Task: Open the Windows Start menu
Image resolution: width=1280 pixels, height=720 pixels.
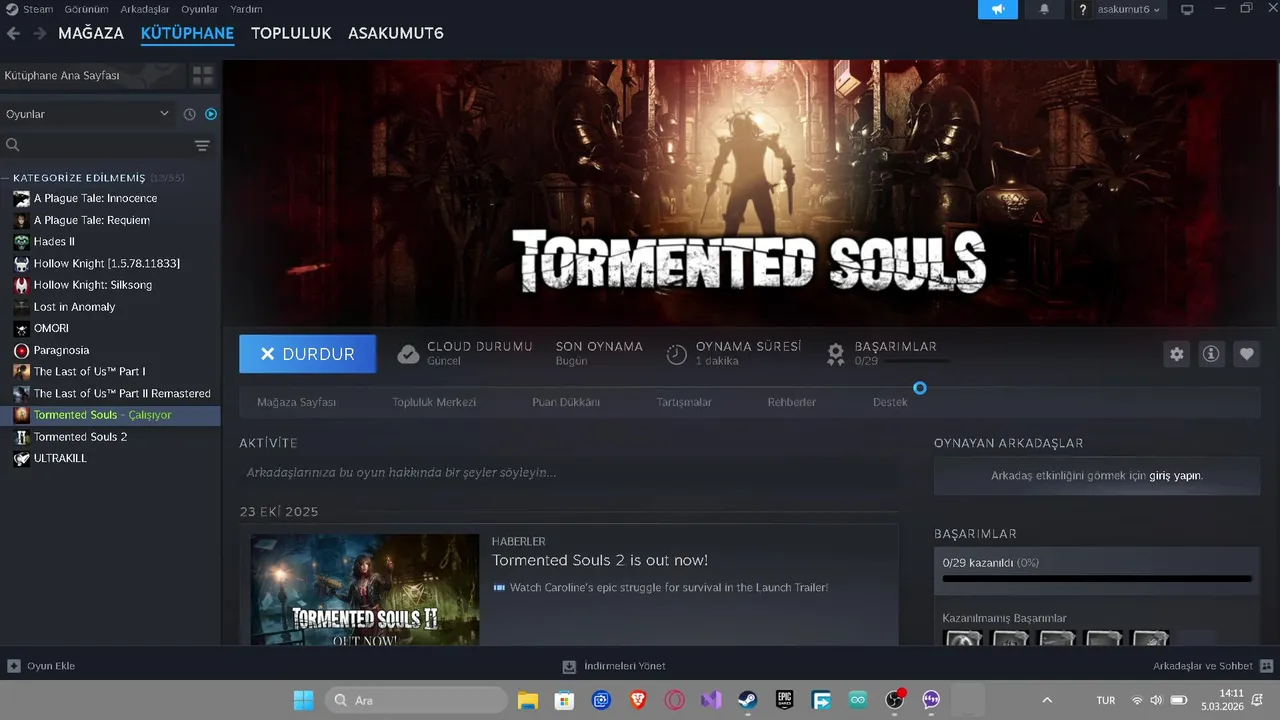Action: [x=303, y=700]
